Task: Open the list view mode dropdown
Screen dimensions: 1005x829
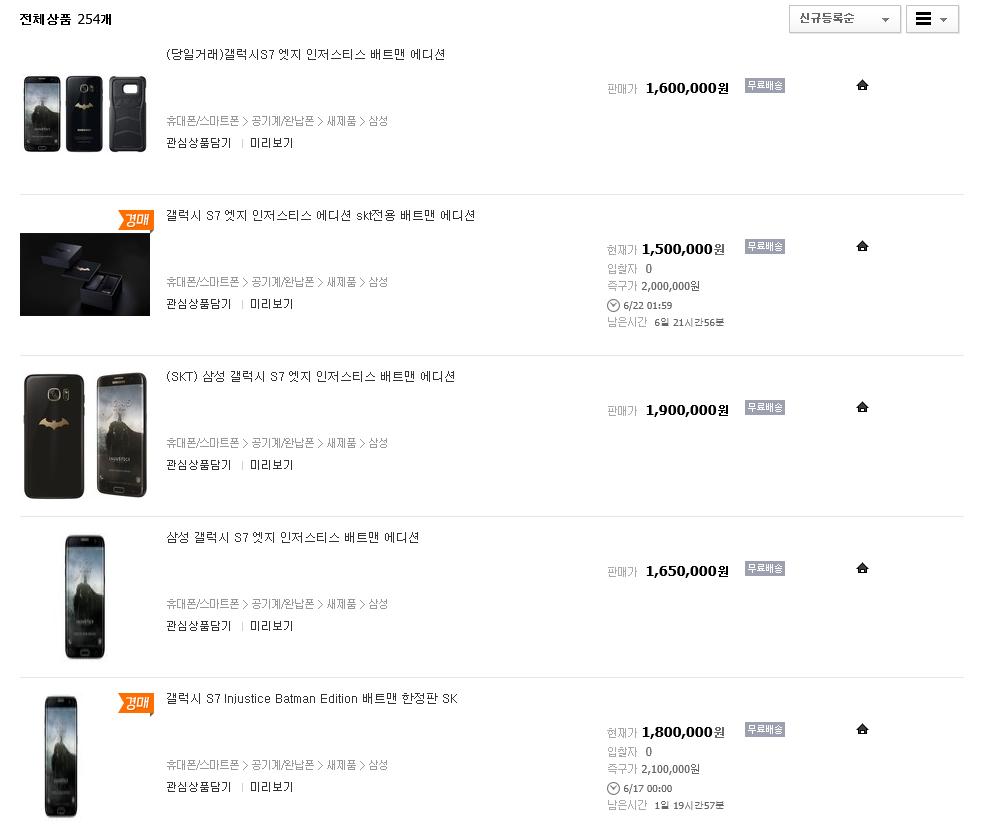Action: [x=932, y=19]
